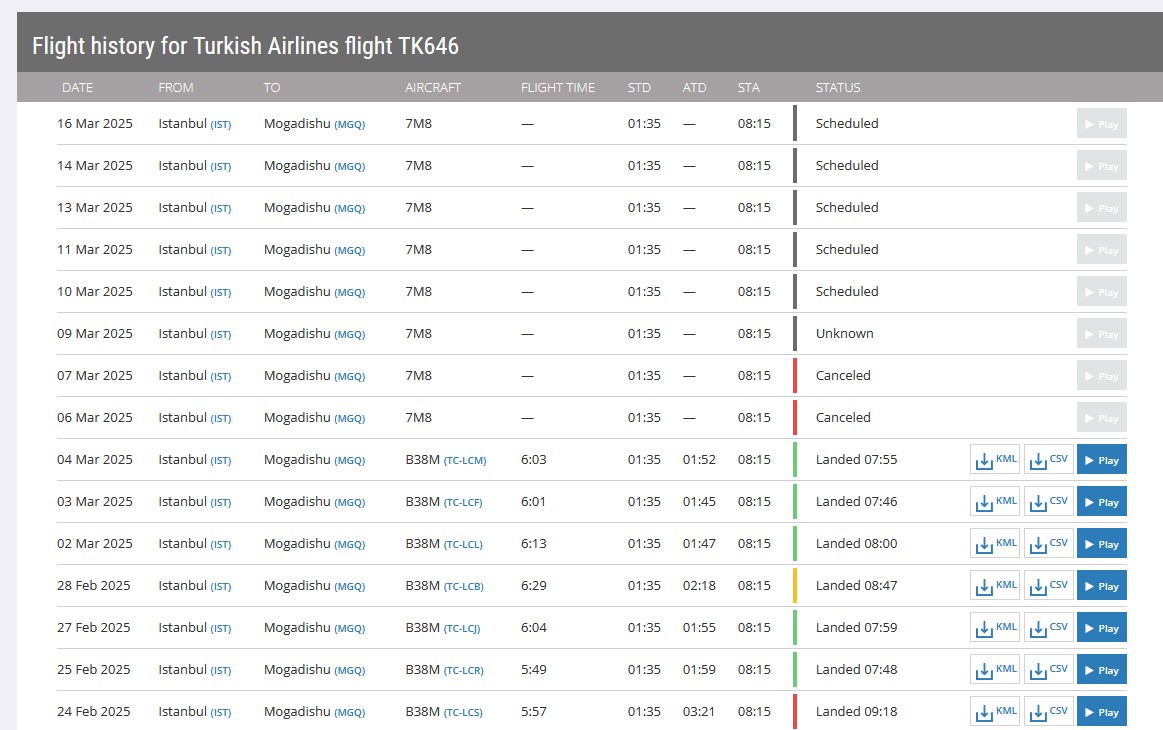Play the 25 Feb 2025 flight
The width and height of the screenshot is (1163, 730).
click(1101, 670)
